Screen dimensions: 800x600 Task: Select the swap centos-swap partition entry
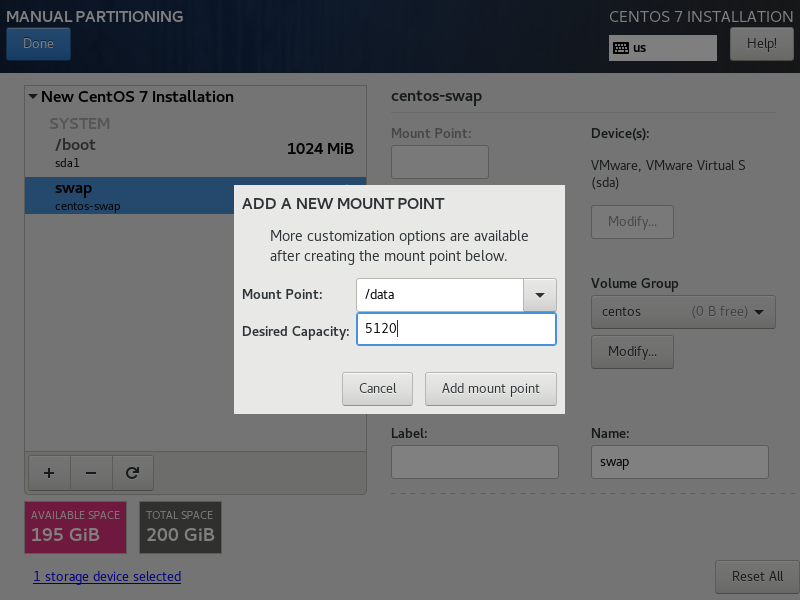pos(130,195)
